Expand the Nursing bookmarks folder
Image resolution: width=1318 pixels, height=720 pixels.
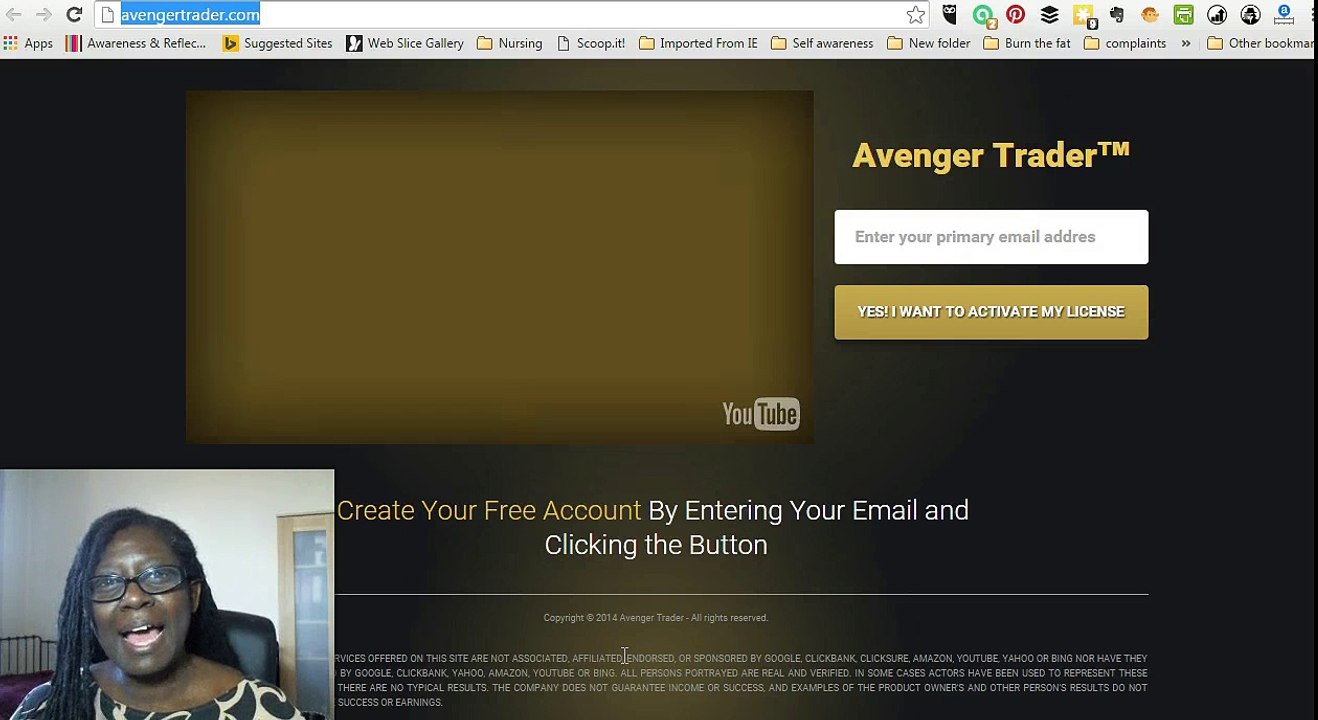(x=510, y=43)
